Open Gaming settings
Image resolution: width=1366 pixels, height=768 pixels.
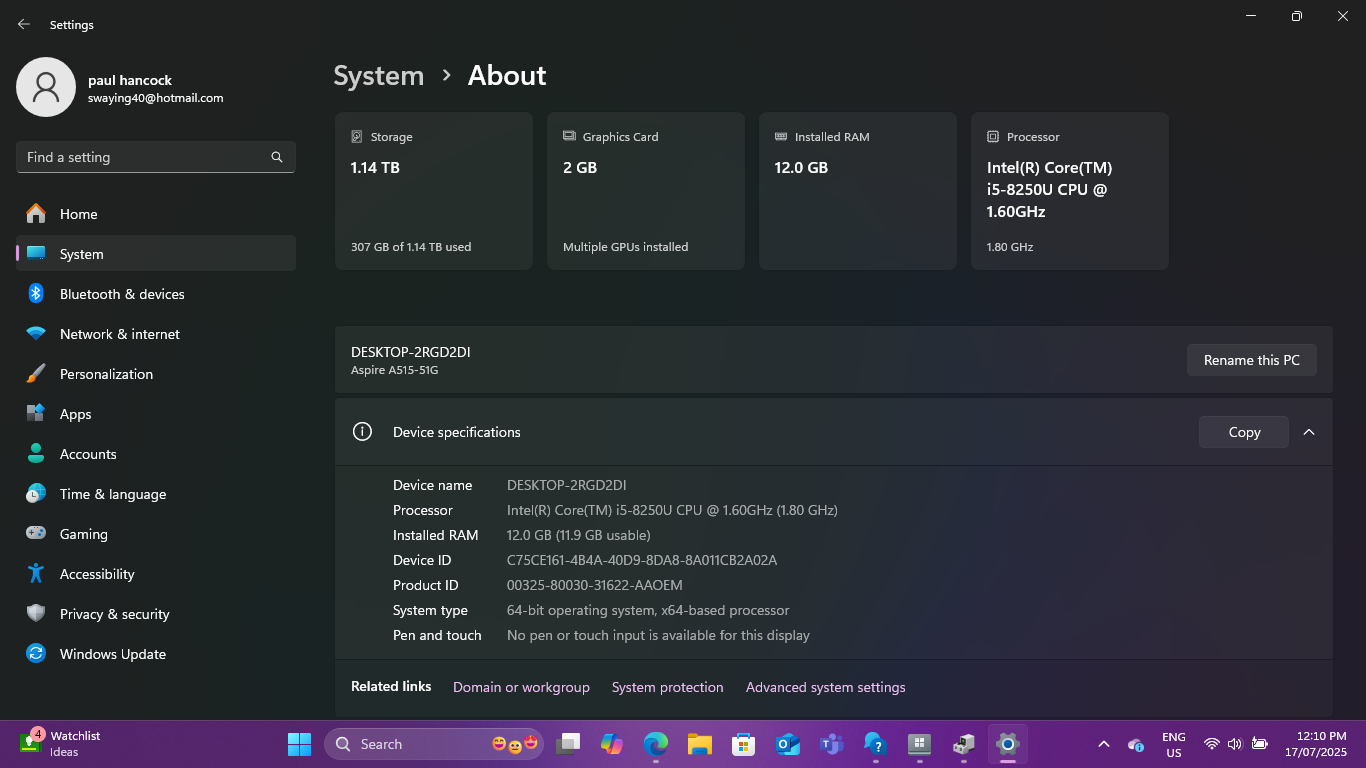(x=156, y=534)
